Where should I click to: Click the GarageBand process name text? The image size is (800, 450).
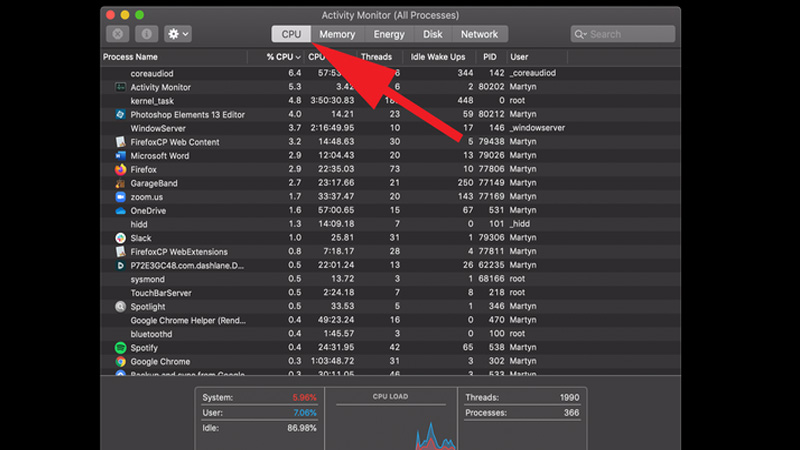[x=154, y=183]
